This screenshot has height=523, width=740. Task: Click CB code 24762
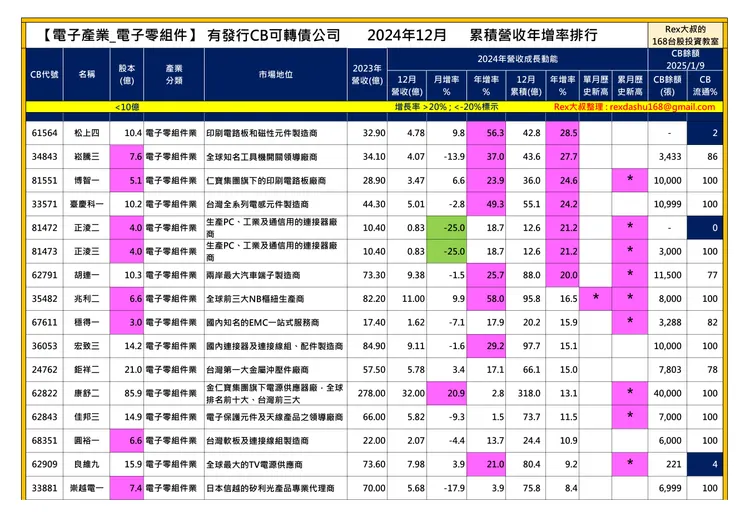44,370
